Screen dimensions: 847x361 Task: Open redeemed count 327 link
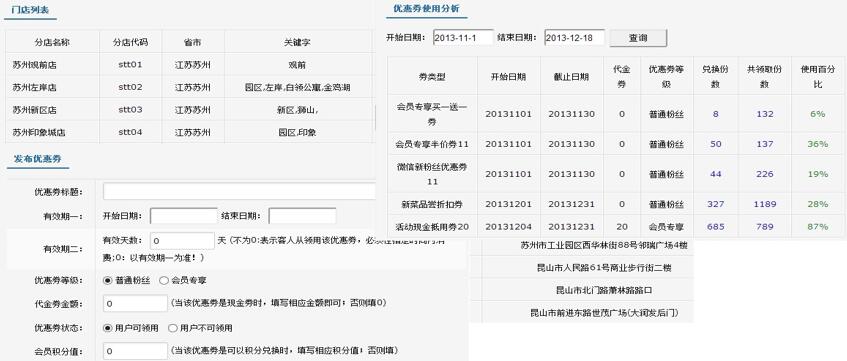point(715,204)
